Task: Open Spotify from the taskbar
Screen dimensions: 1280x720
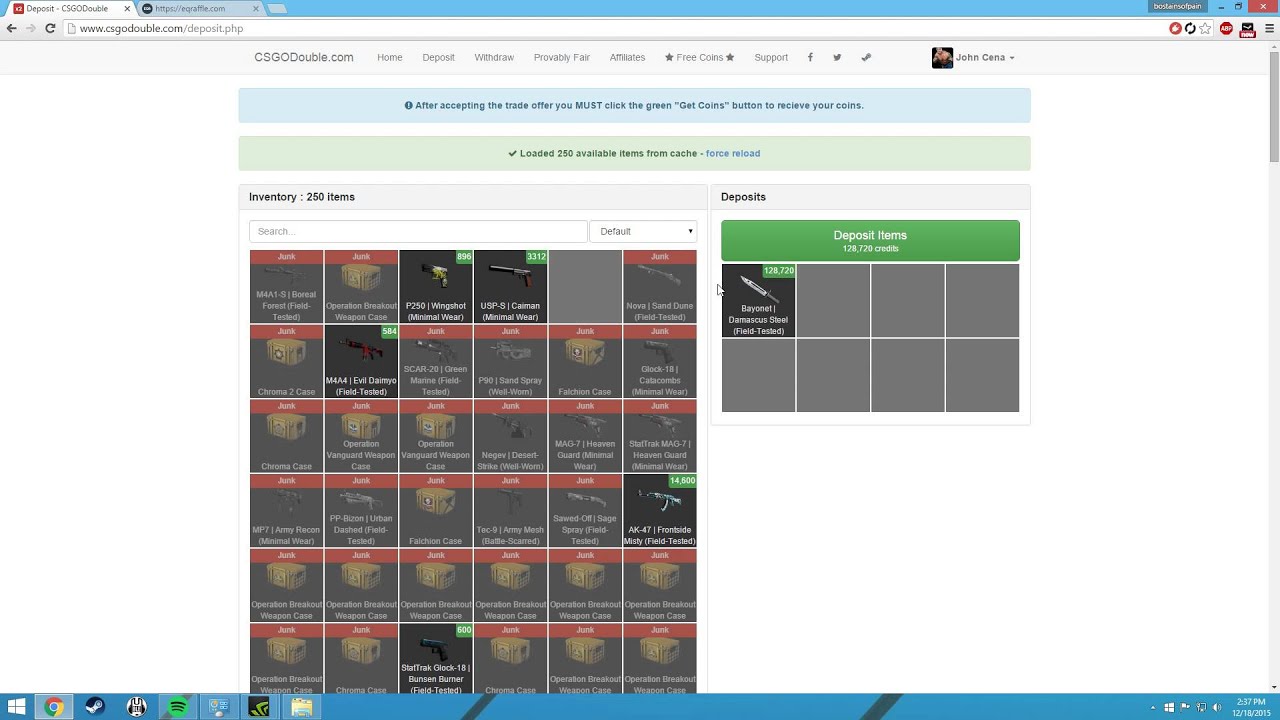Action: (178, 707)
